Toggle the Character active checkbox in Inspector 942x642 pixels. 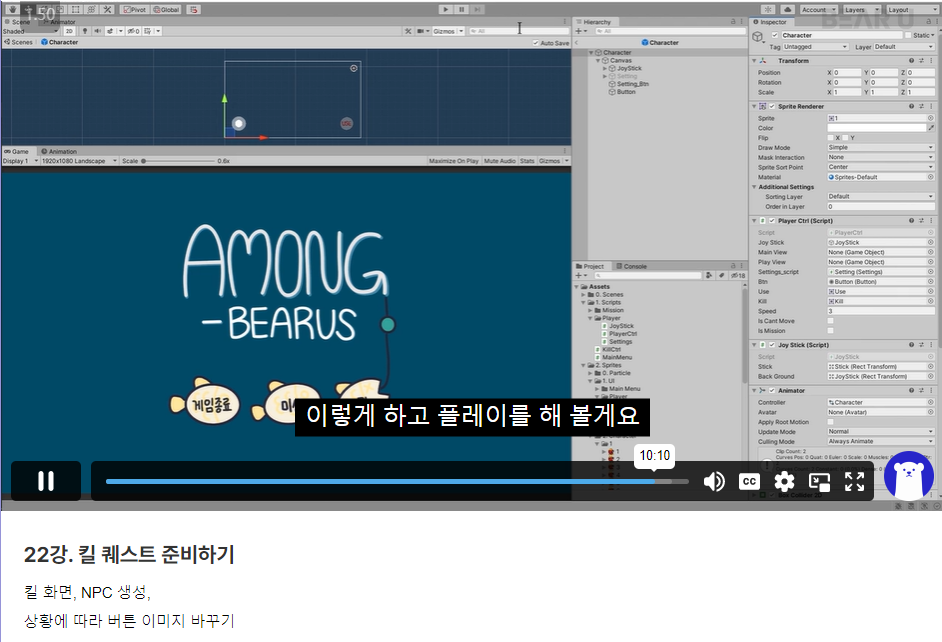pyautogui.click(x=775, y=35)
